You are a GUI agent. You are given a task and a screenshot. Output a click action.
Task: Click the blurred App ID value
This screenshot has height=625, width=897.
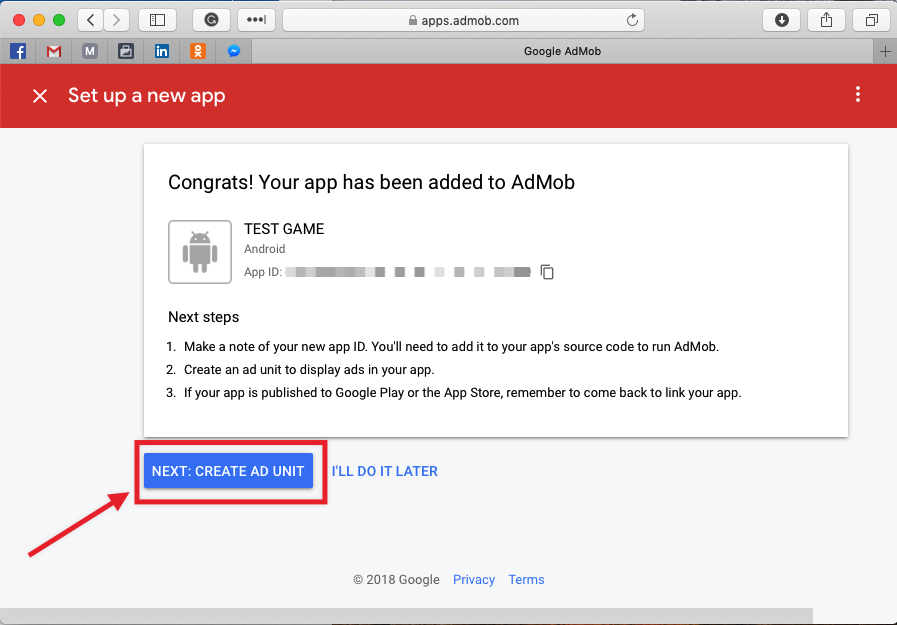point(408,272)
